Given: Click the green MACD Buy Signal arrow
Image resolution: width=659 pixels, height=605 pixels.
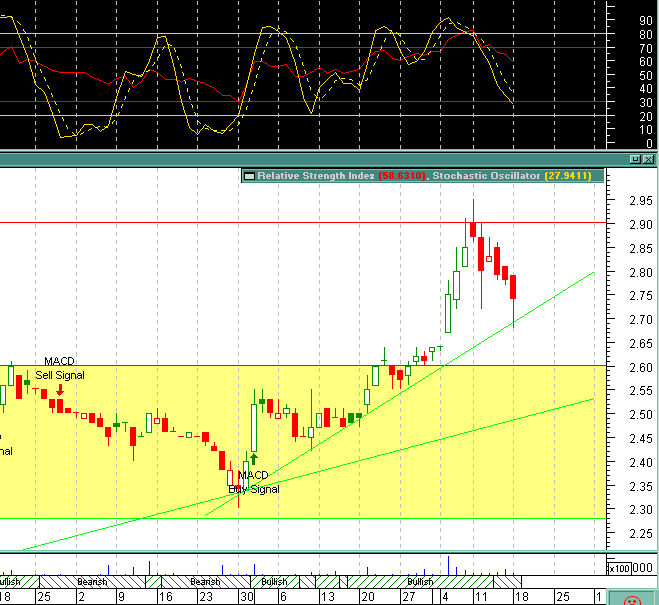Looking at the screenshot, I should [x=253, y=460].
